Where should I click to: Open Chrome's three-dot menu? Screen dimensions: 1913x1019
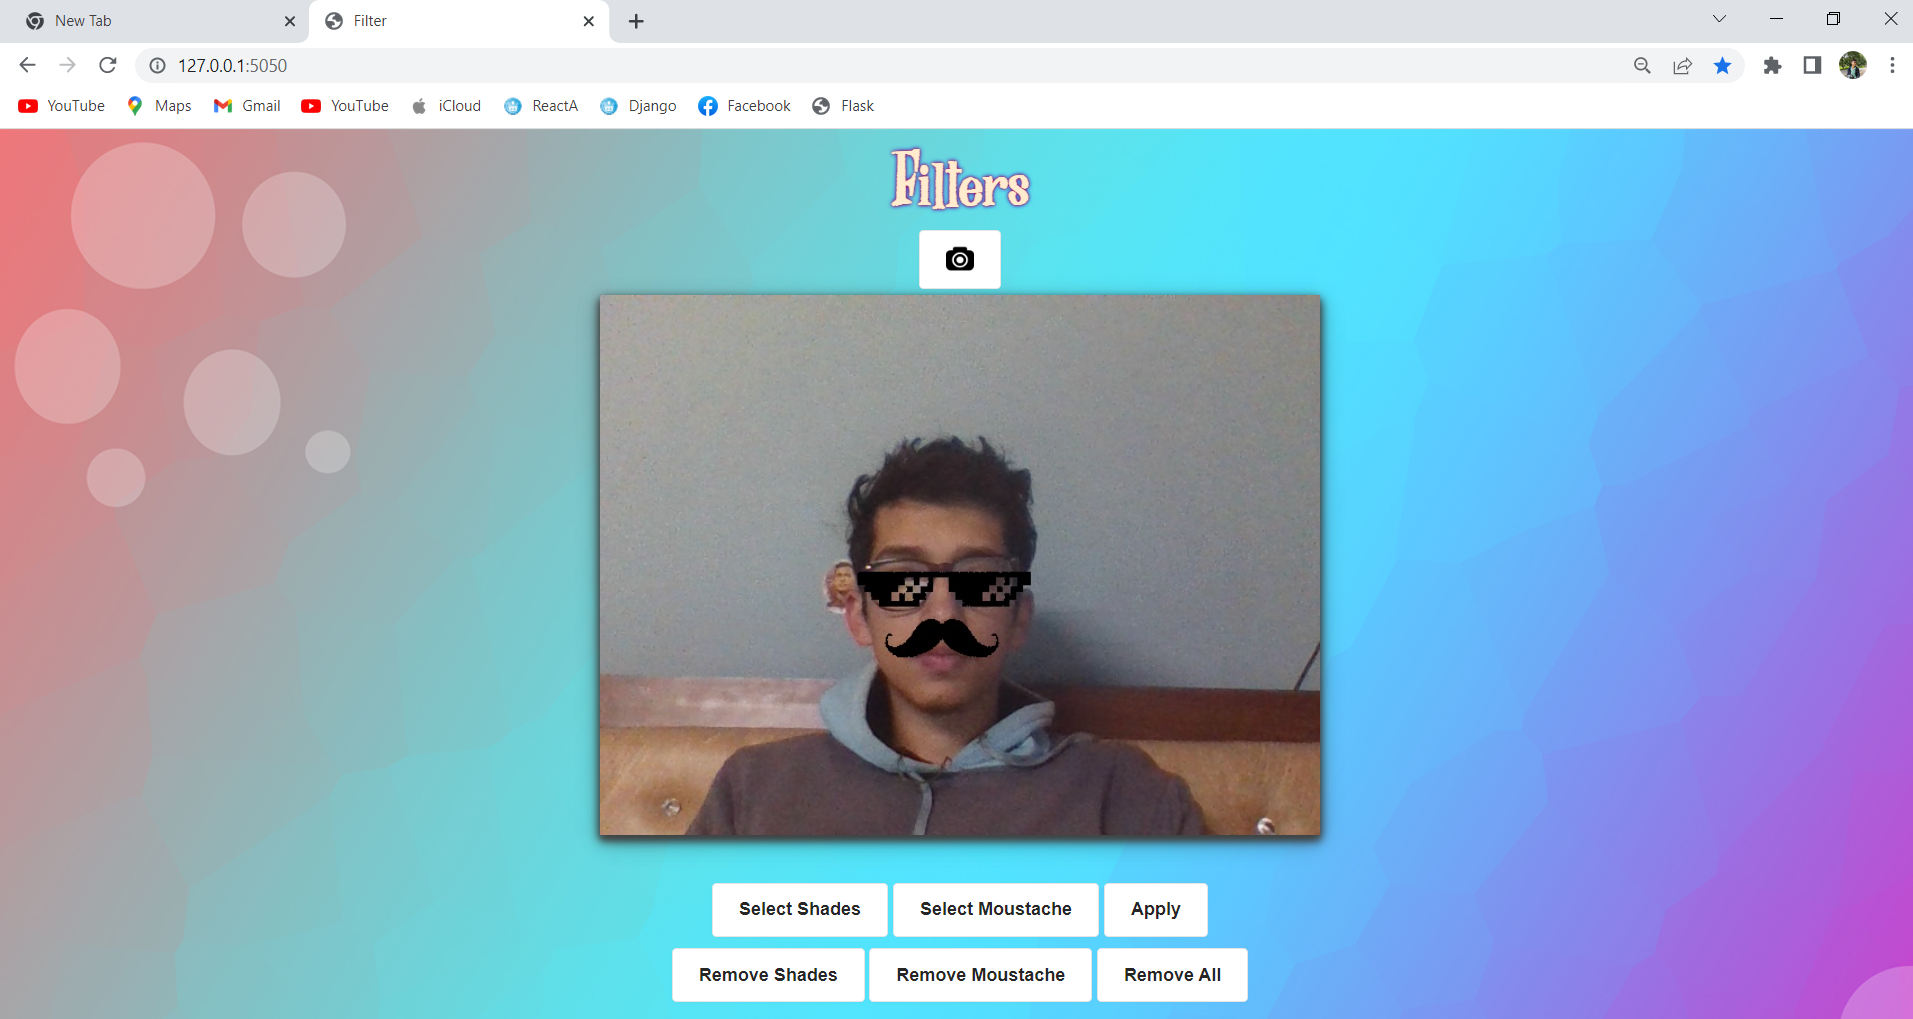[1891, 65]
